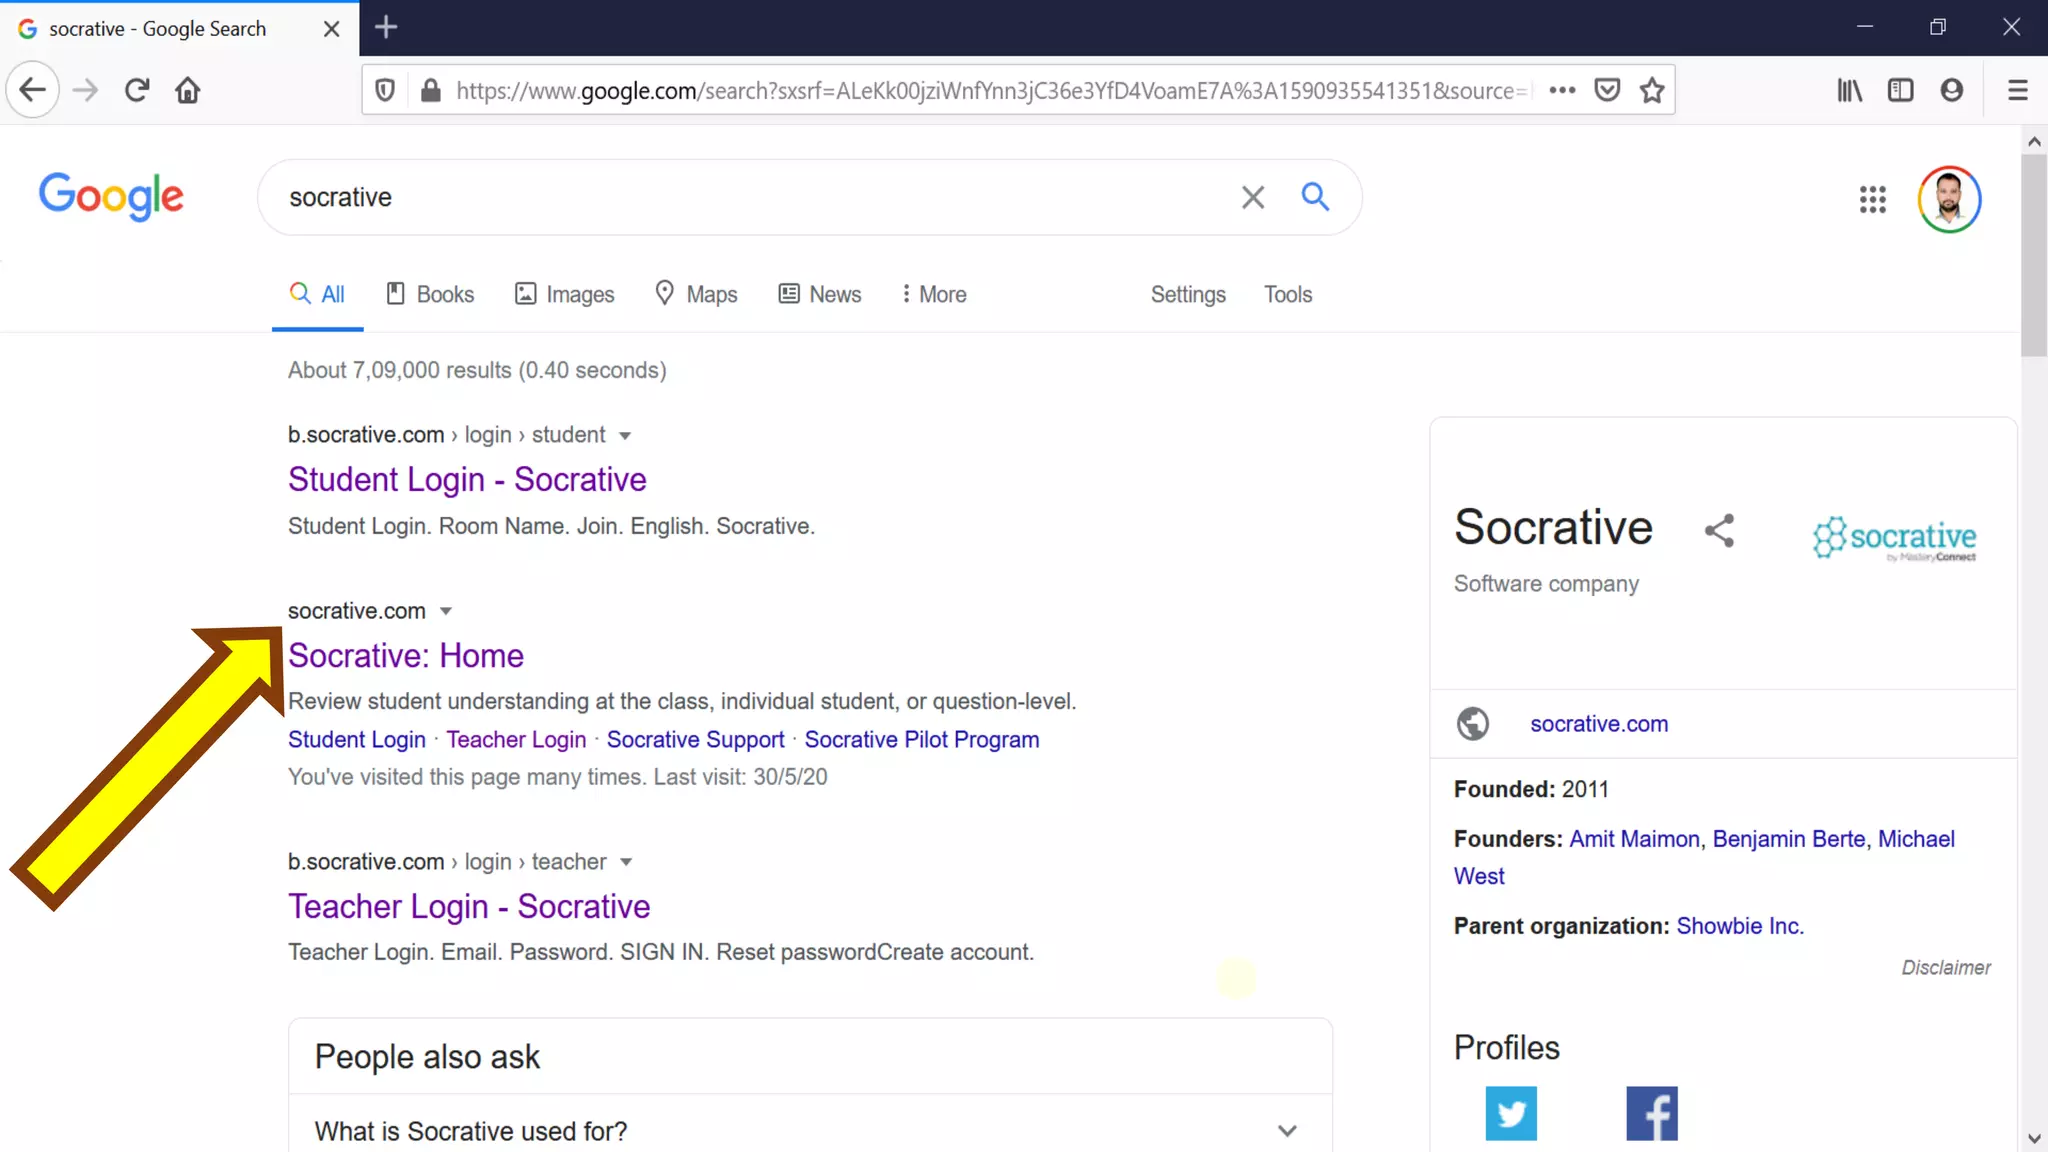Click the Save to Pocket icon
The image size is (2048, 1152).
pyautogui.click(x=1607, y=91)
